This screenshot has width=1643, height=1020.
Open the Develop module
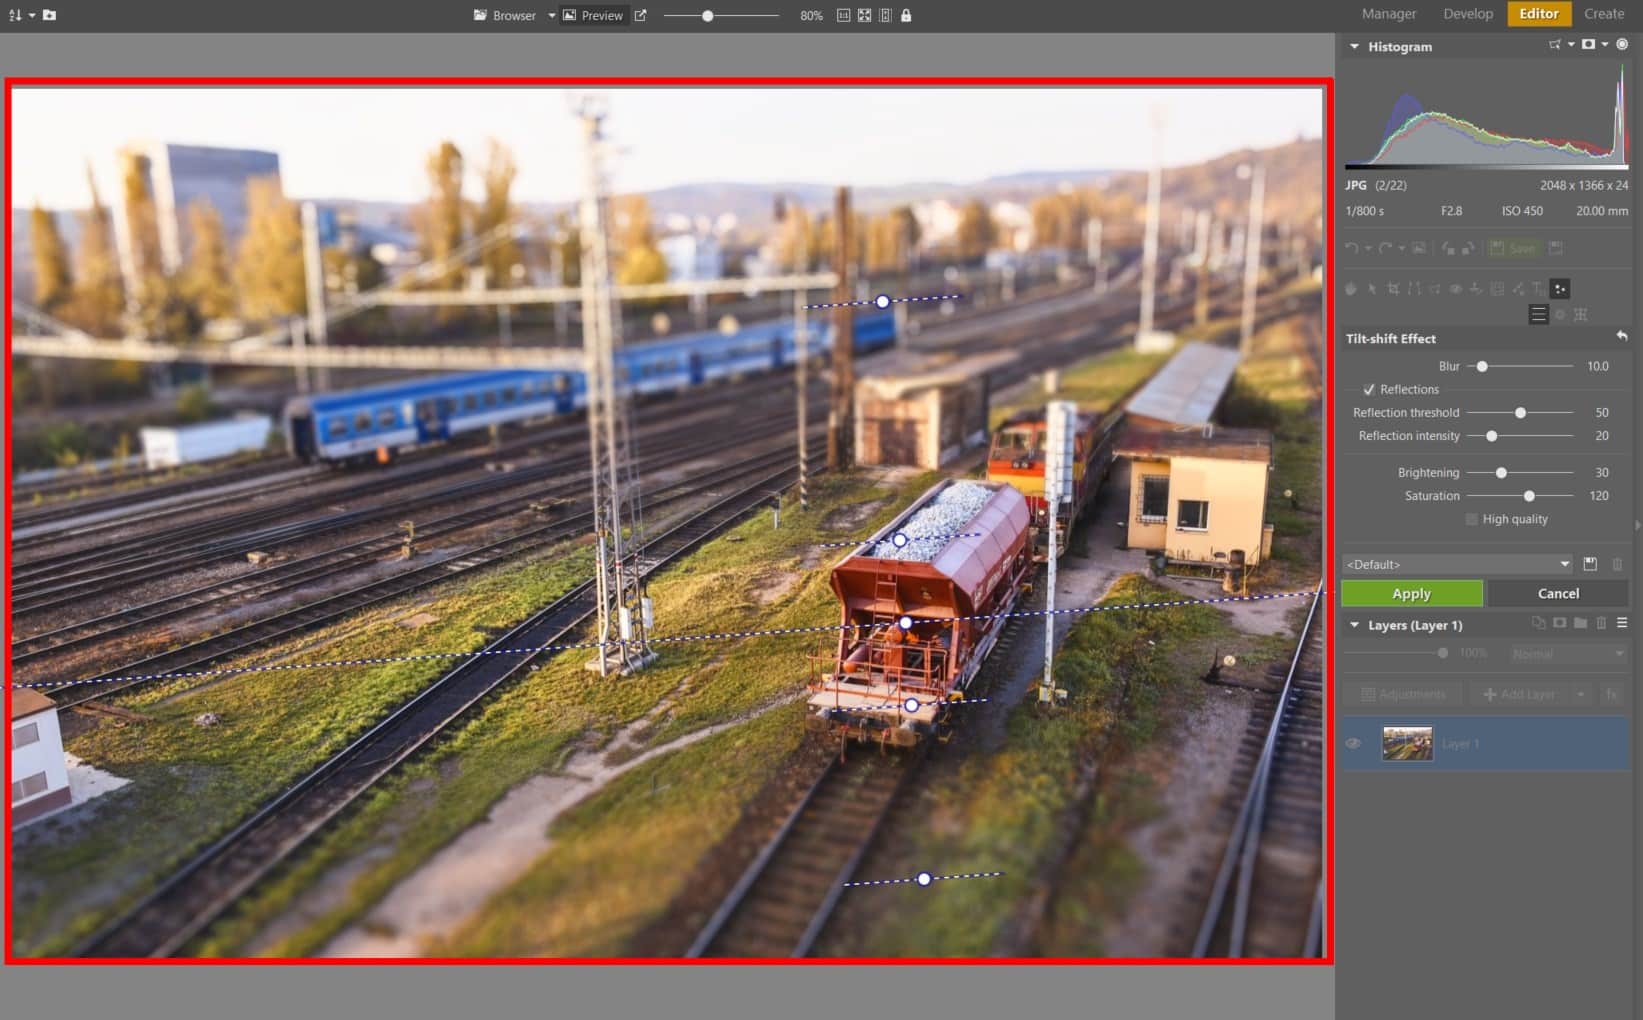(1468, 14)
